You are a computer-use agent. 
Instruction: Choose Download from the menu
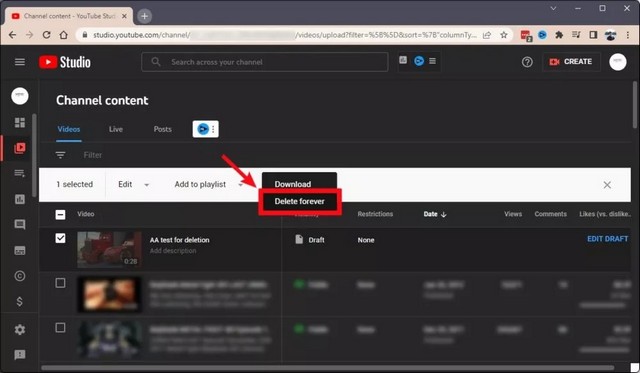(x=293, y=184)
